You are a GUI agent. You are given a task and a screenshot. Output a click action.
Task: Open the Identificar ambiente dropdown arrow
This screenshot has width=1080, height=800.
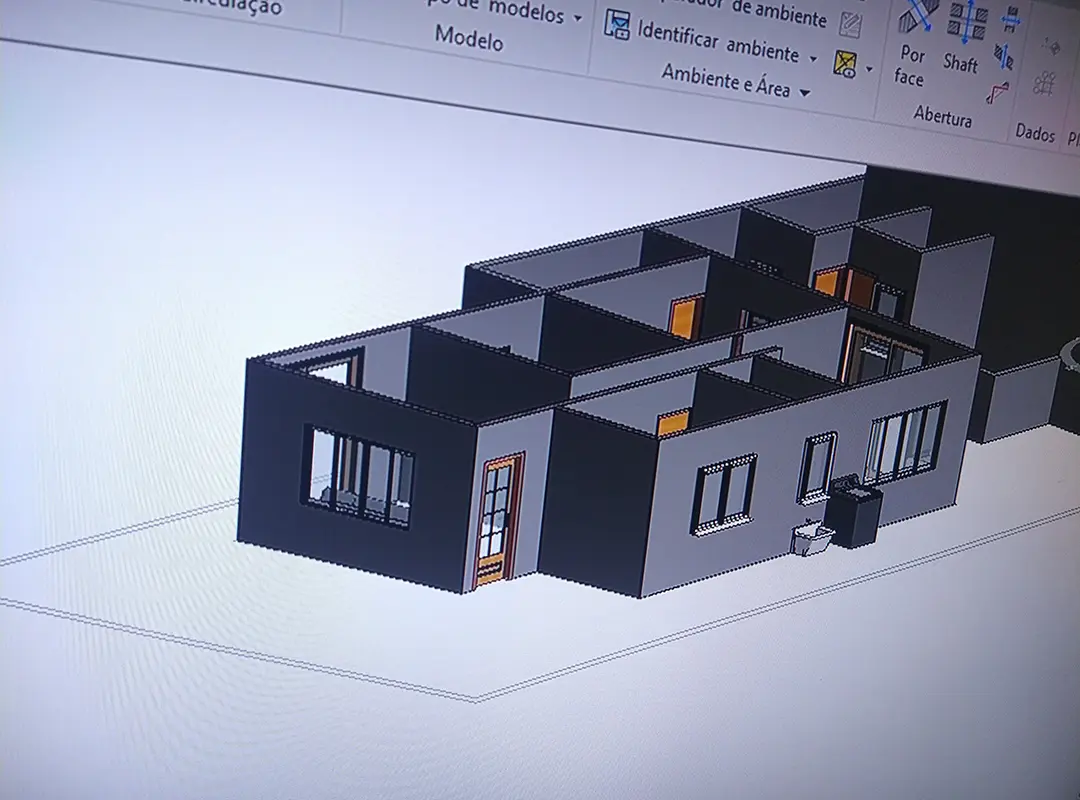tap(813, 59)
